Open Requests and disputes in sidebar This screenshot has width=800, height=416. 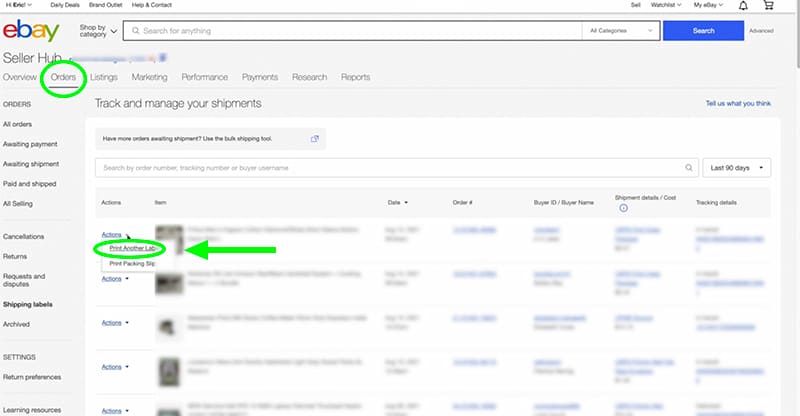click(24, 280)
